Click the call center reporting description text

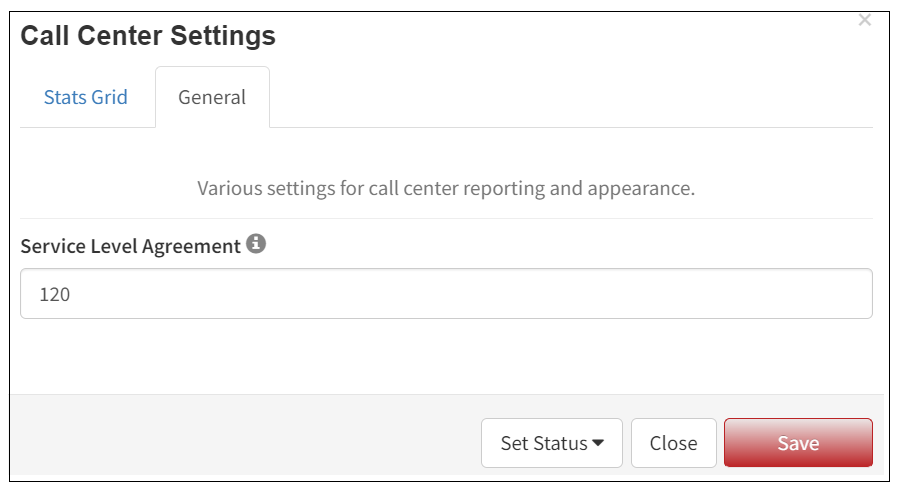[446, 188]
